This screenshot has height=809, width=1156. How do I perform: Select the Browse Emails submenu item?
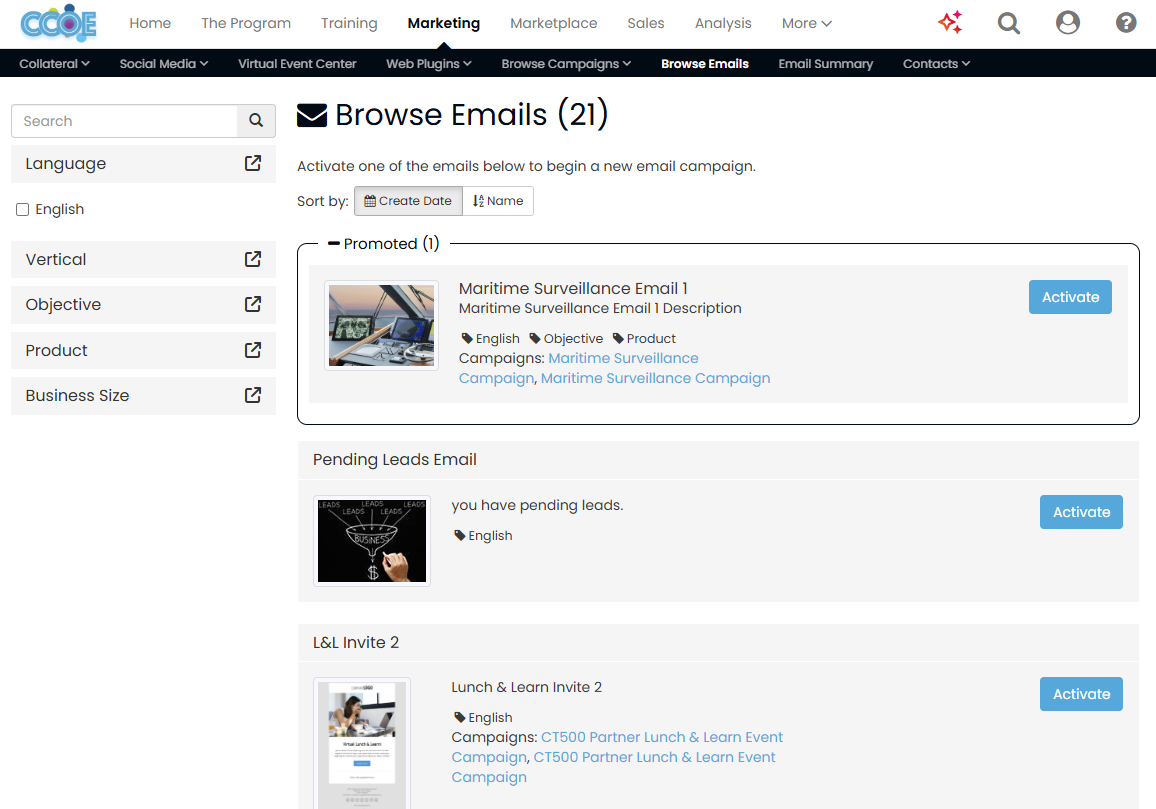click(x=705, y=63)
